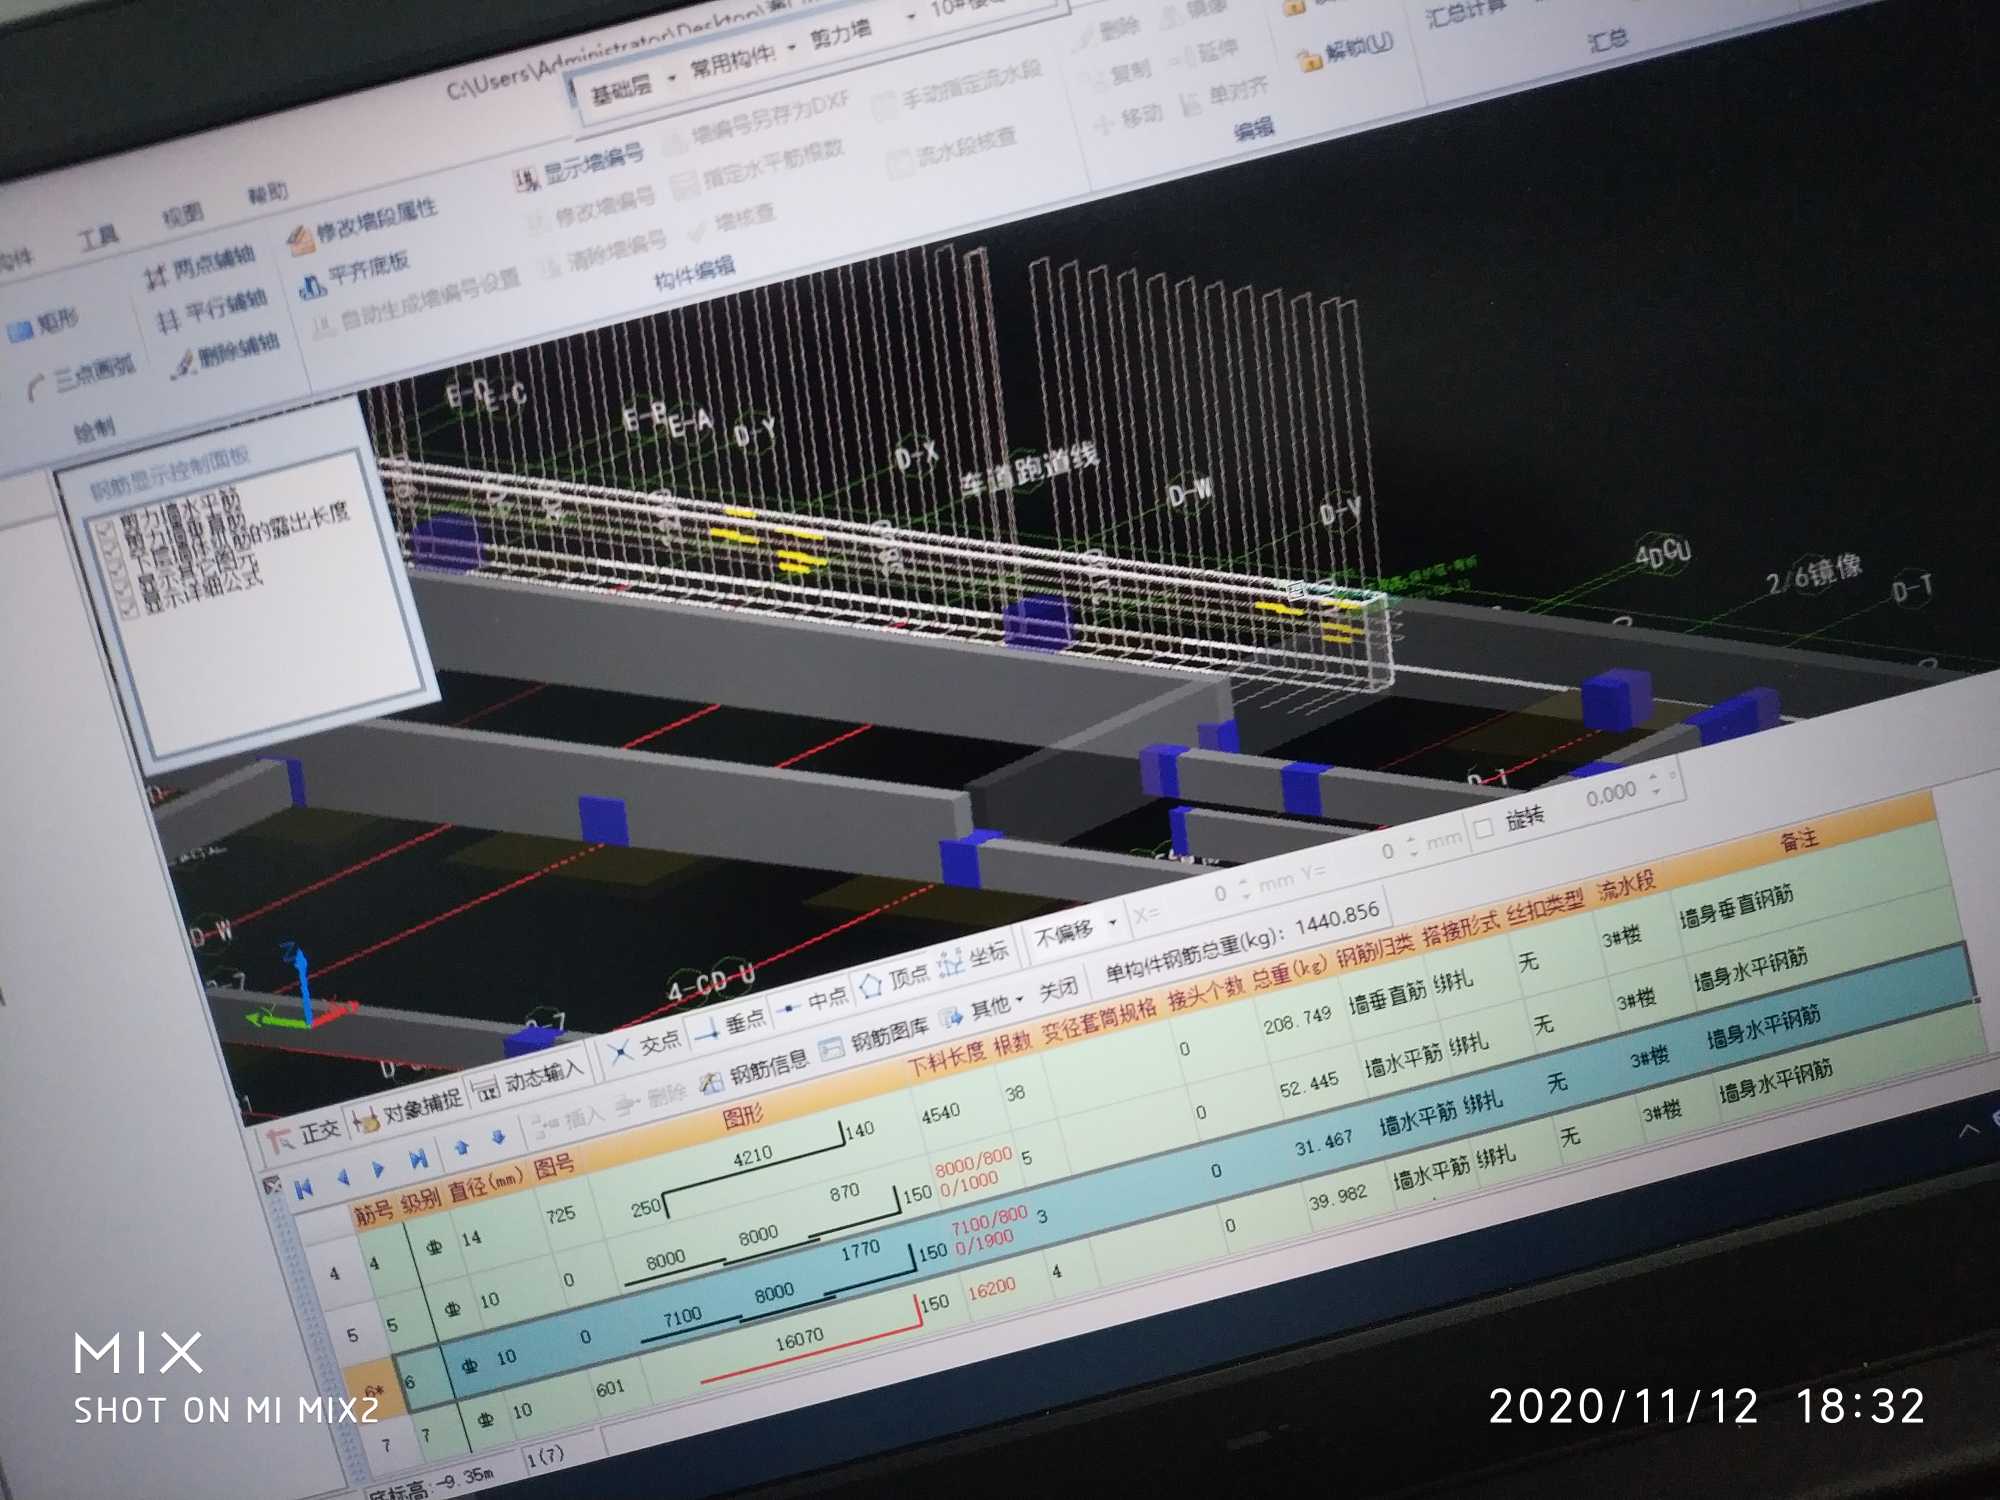Screen dimensions: 2000x1500
Task: Click the 单对齐 single align tool
Action: point(1224,96)
